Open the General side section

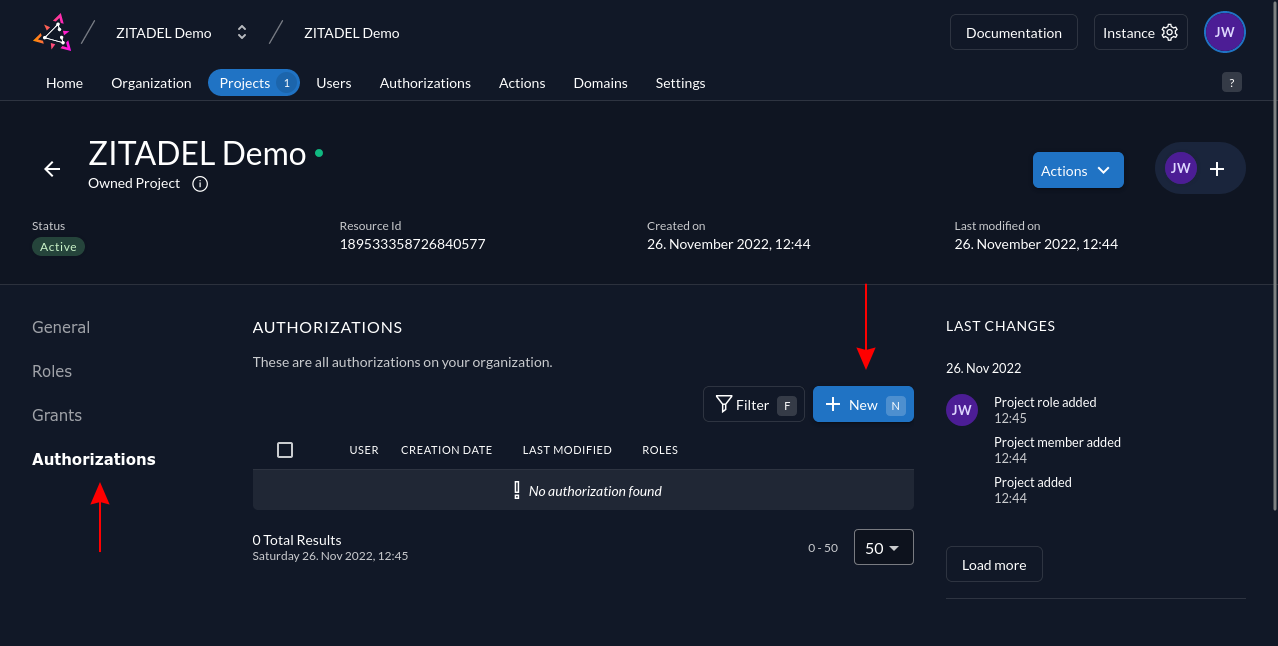pyautogui.click(x=61, y=327)
